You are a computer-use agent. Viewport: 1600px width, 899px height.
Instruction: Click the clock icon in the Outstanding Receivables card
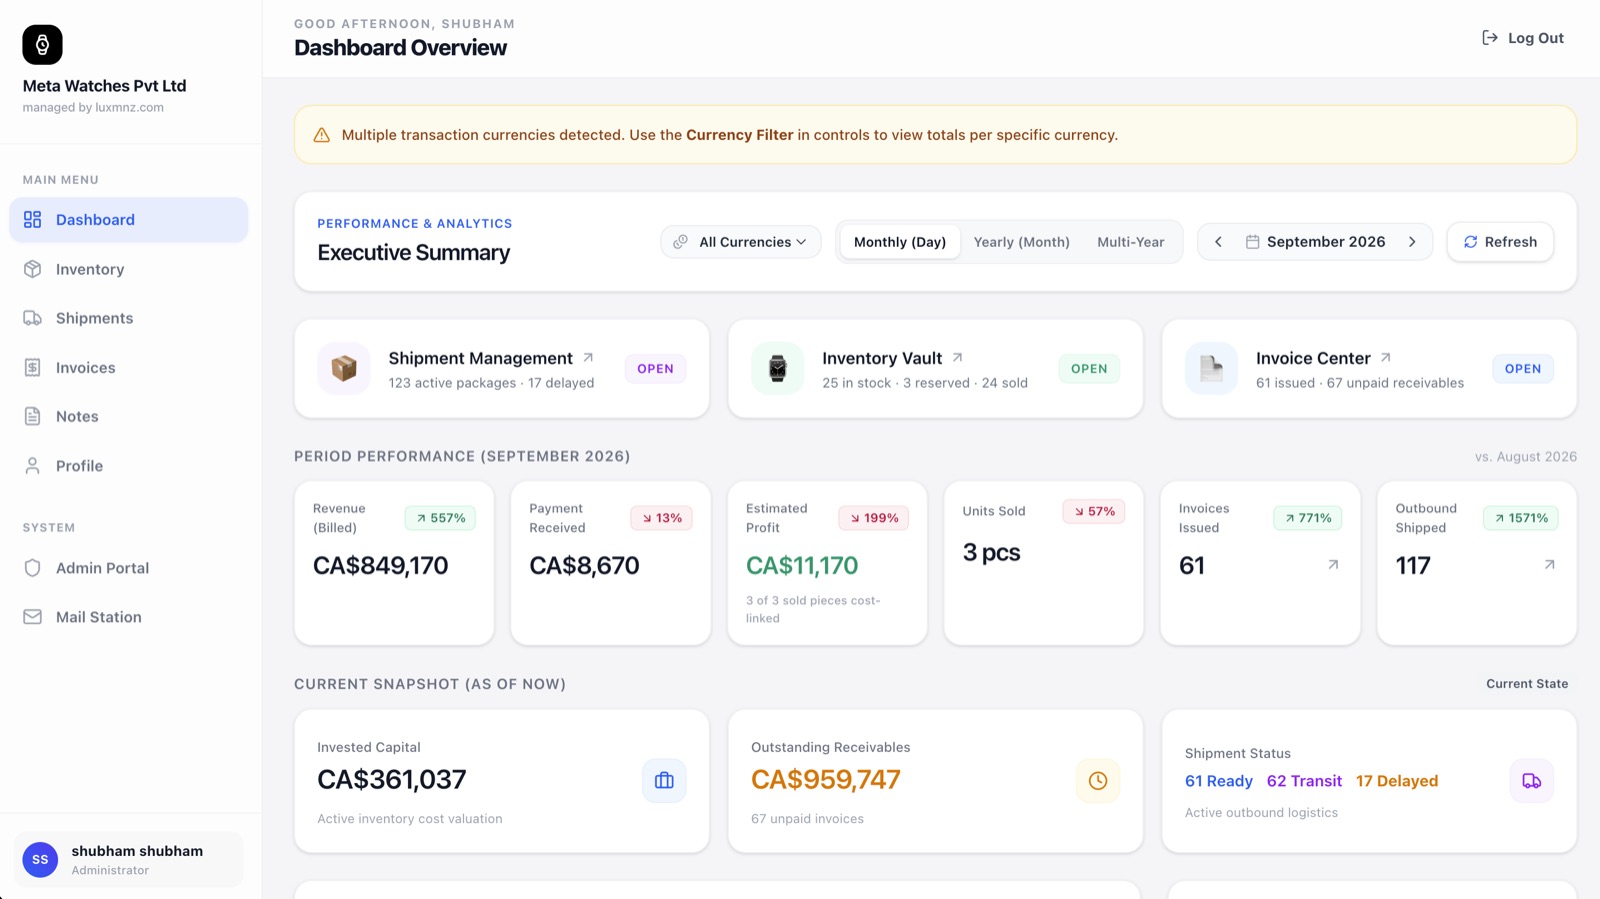click(1098, 781)
